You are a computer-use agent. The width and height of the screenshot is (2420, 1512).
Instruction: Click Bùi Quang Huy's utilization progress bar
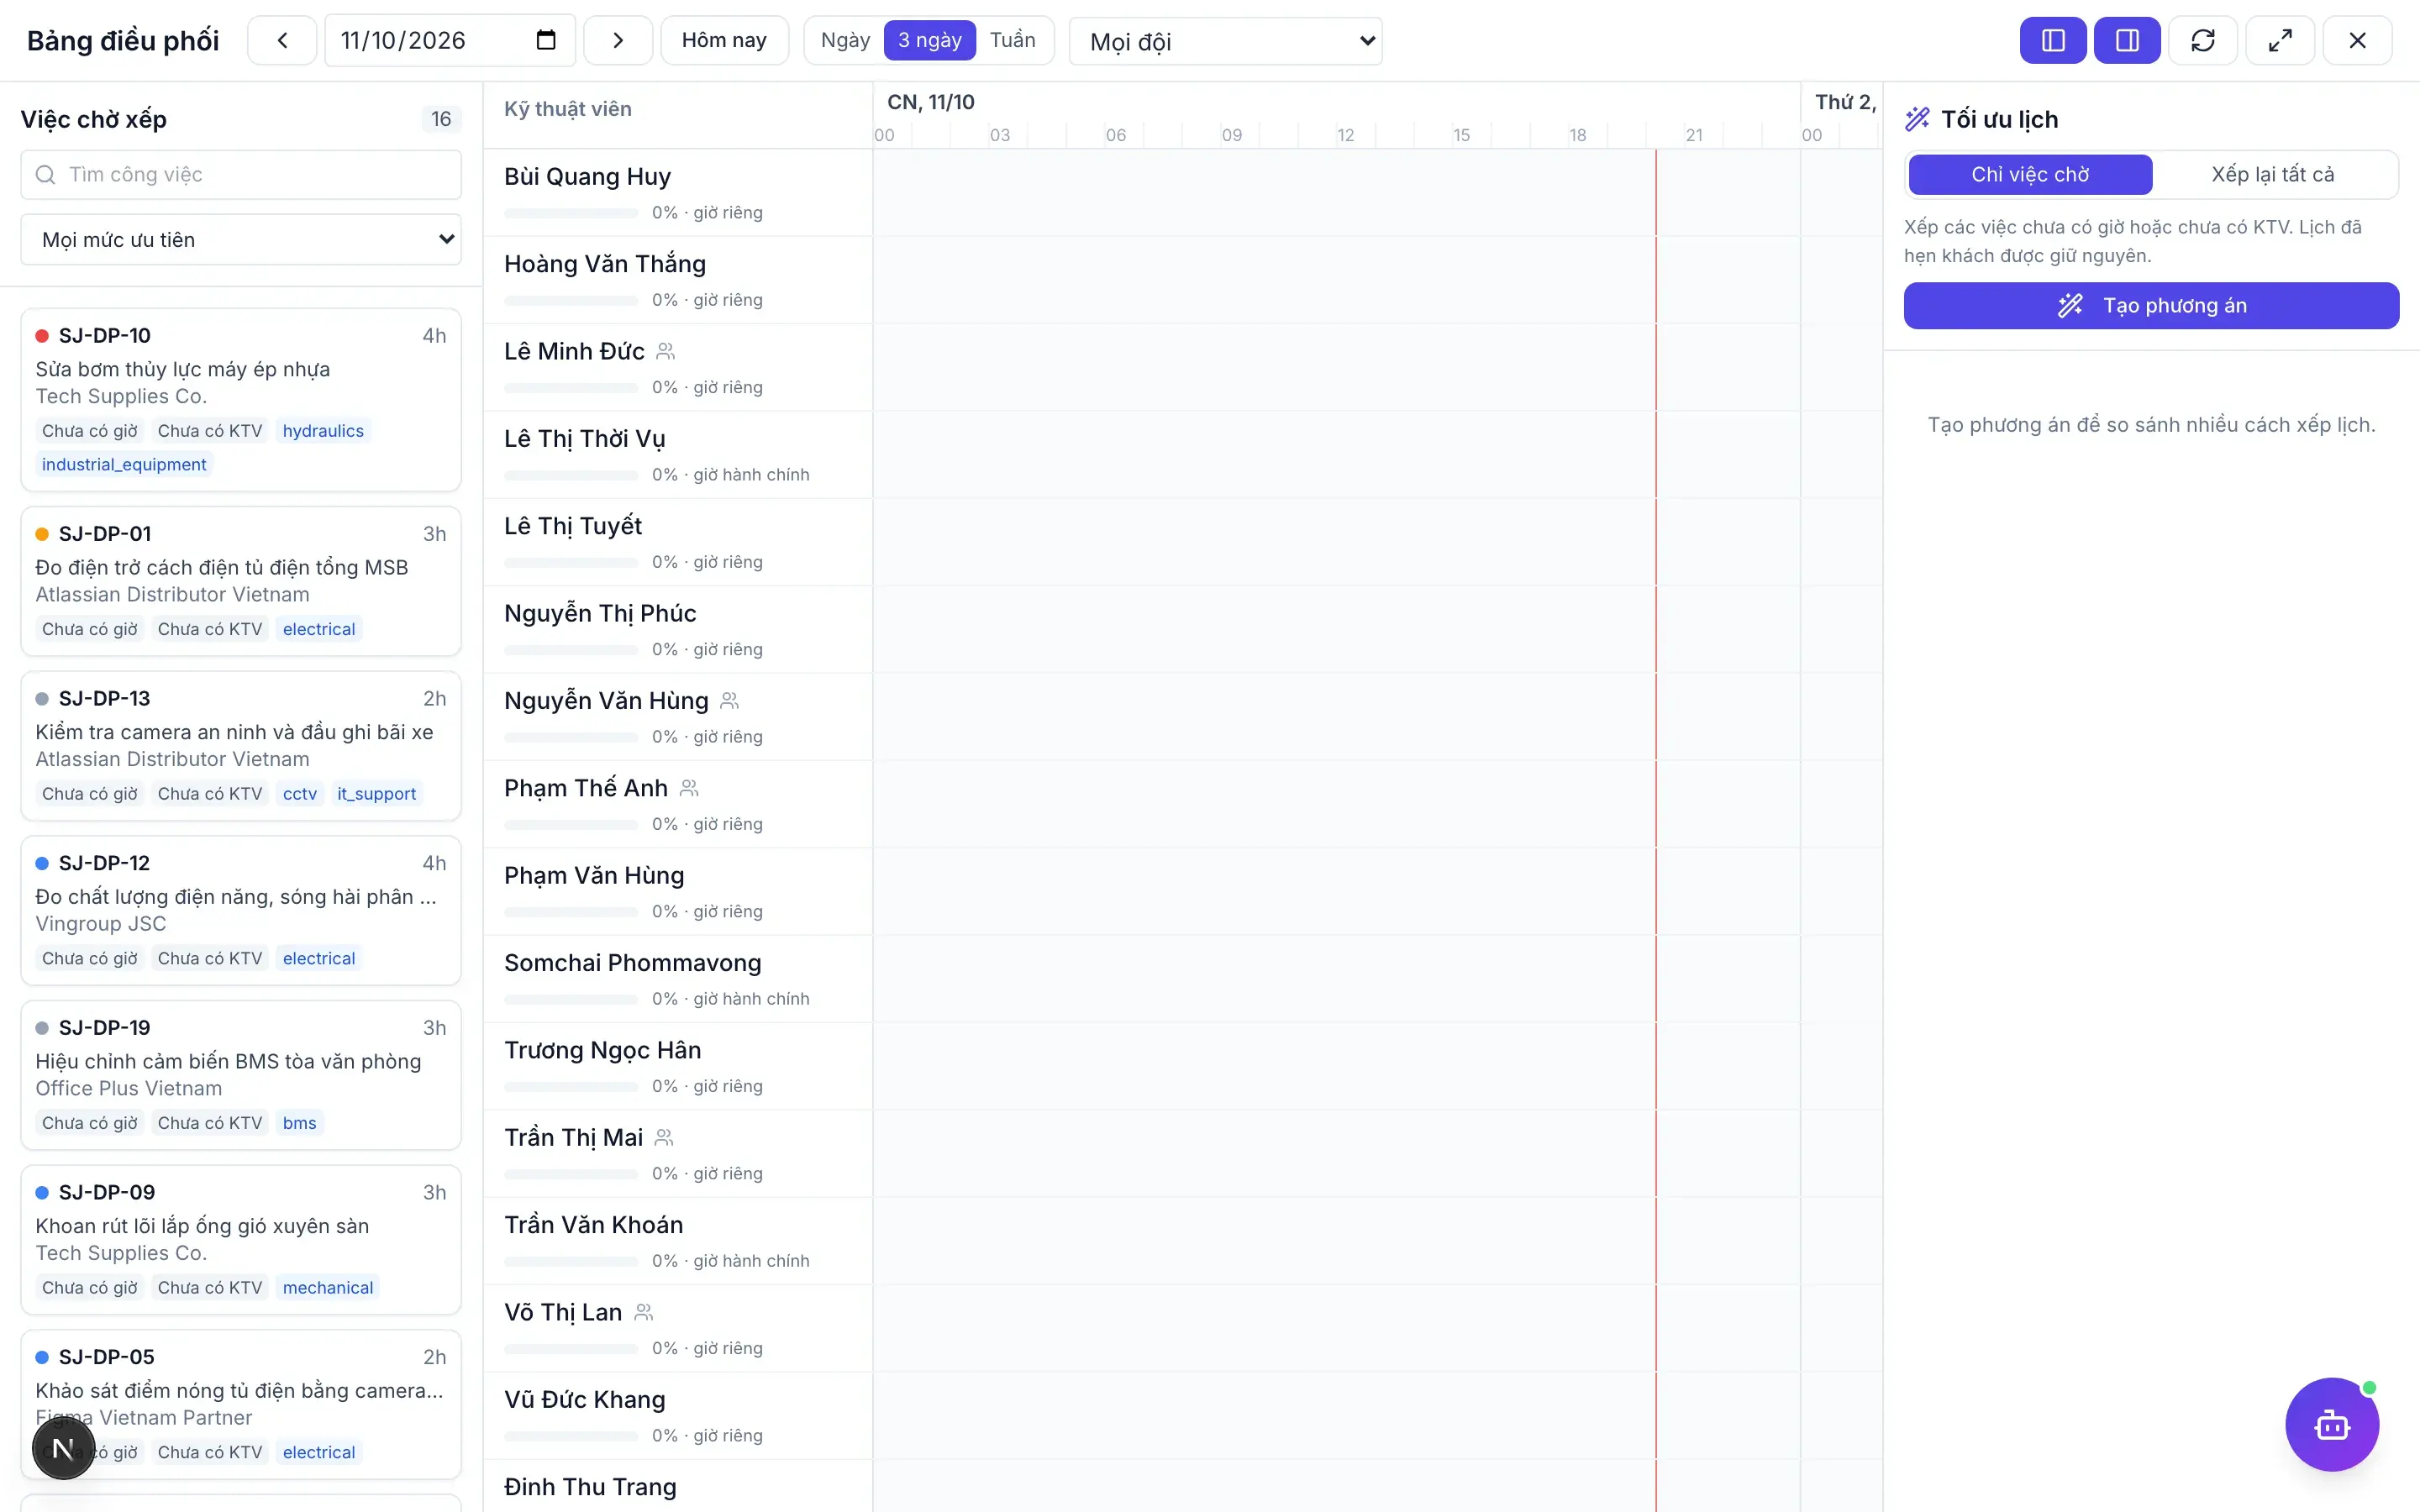[x=571, y=213]
